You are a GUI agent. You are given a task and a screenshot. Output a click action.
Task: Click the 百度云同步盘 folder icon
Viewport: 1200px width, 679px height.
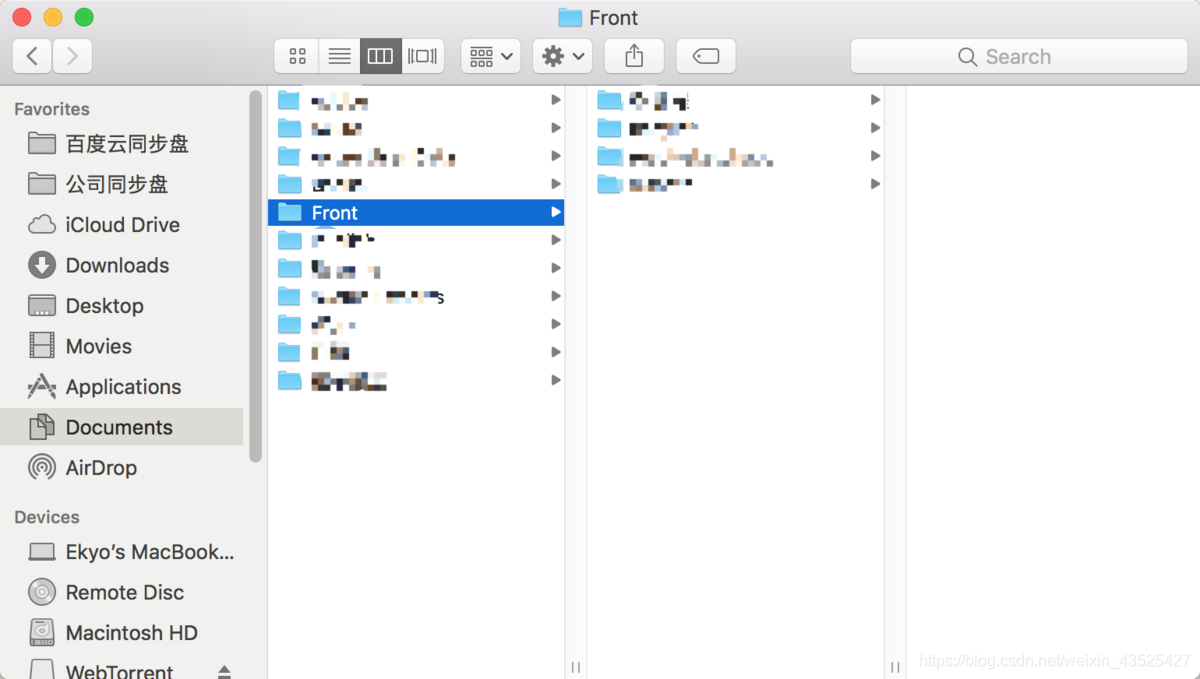click(x=42, y=143)
